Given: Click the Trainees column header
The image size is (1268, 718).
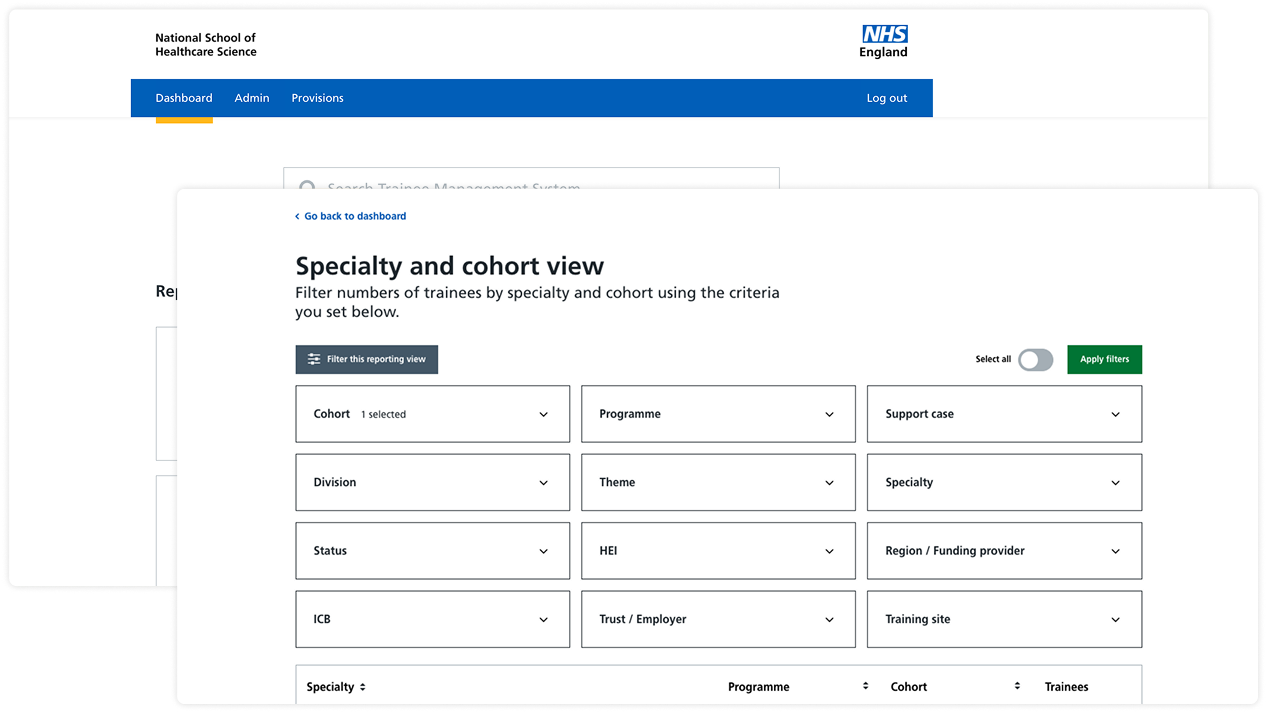Looking at the screenshot, I should [1066, 687].
